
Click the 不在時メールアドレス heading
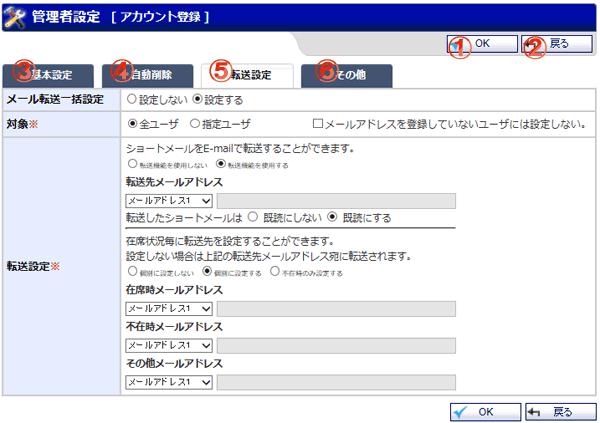click(174, 327)
